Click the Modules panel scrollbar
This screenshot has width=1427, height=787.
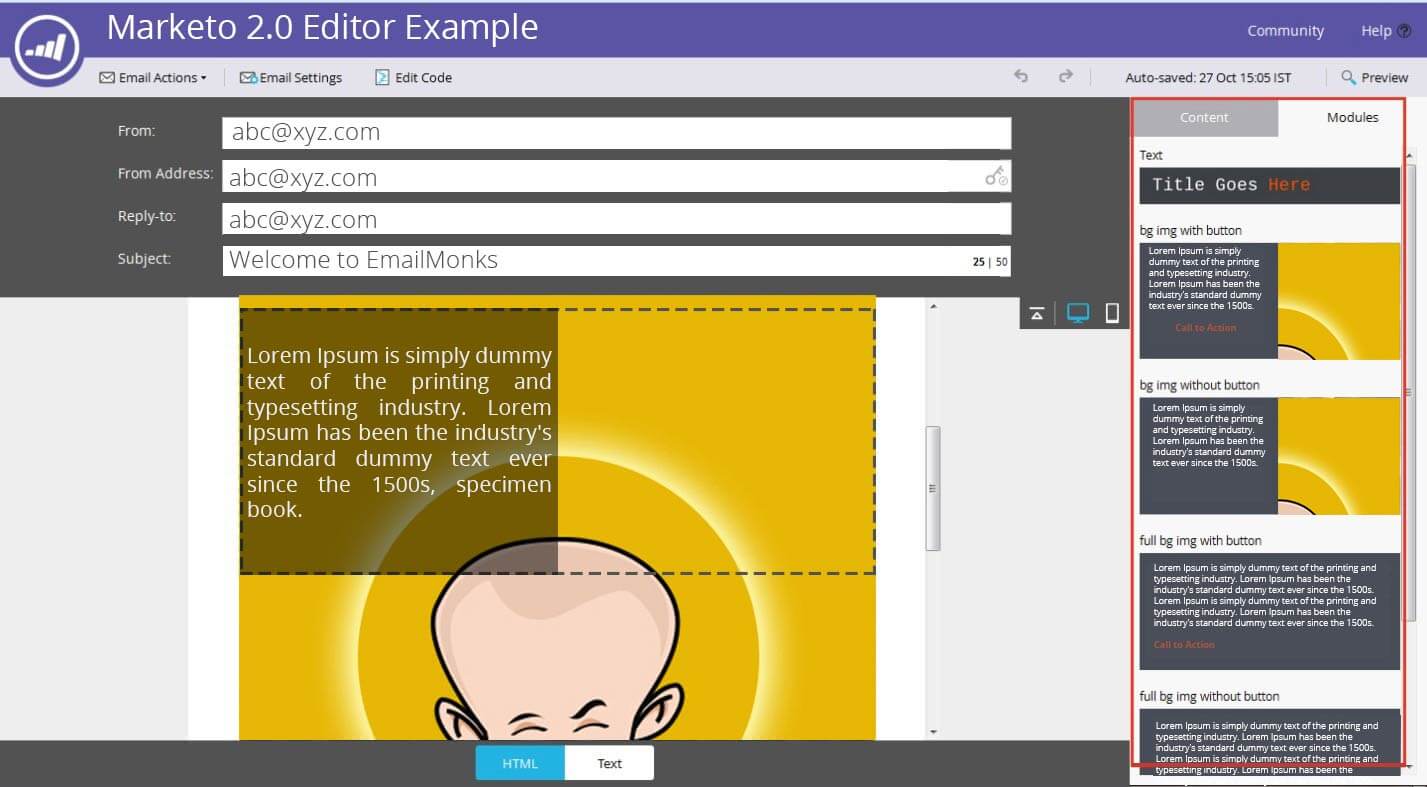point(1411,392)
